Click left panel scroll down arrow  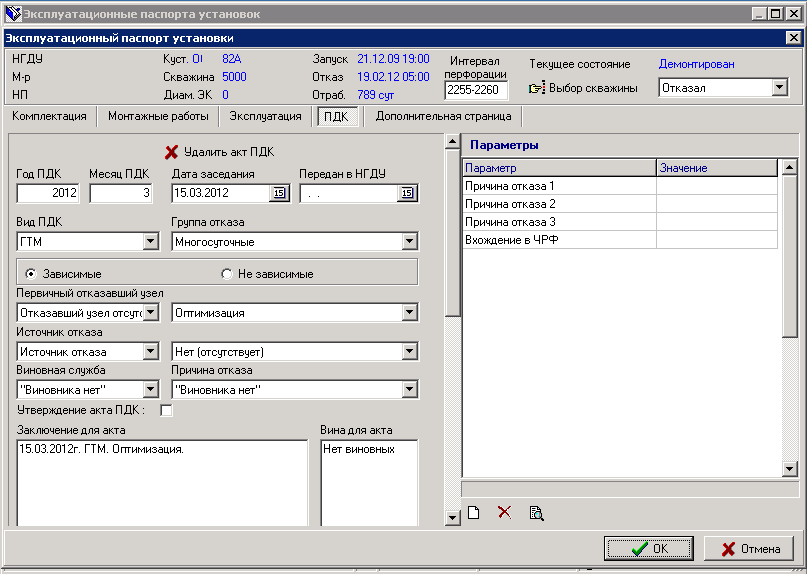coord(452,517)
